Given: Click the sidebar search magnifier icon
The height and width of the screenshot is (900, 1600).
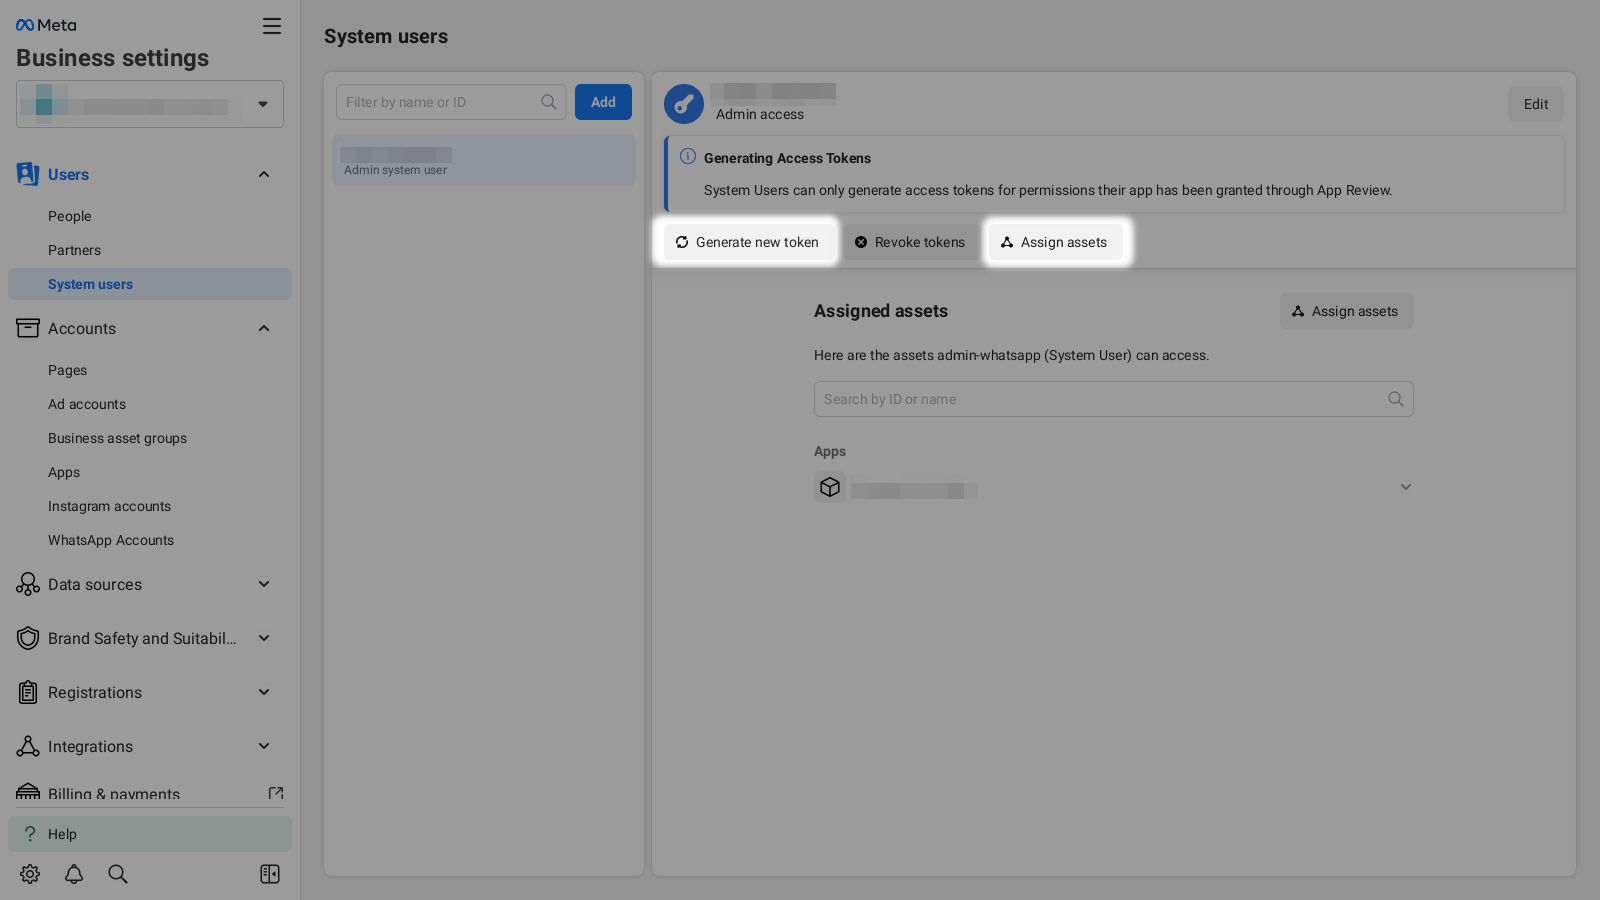Looking at the screenshot, I should (118, 874).
